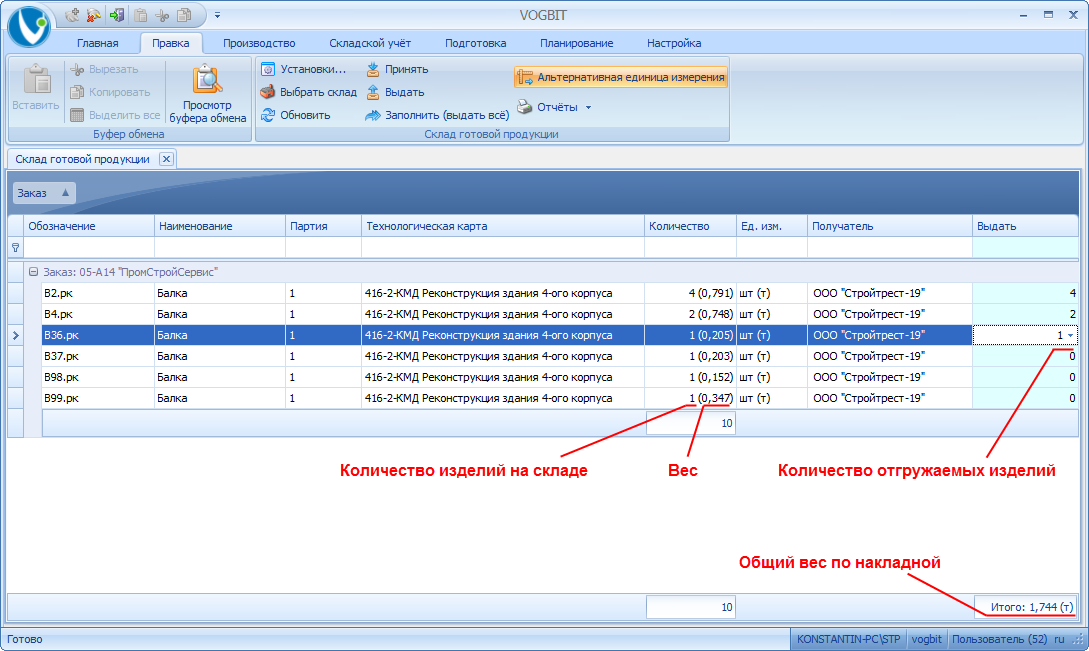
Task: Click the Выдать ribbon button
Action: pyautogui.click(x=395, y=92)
